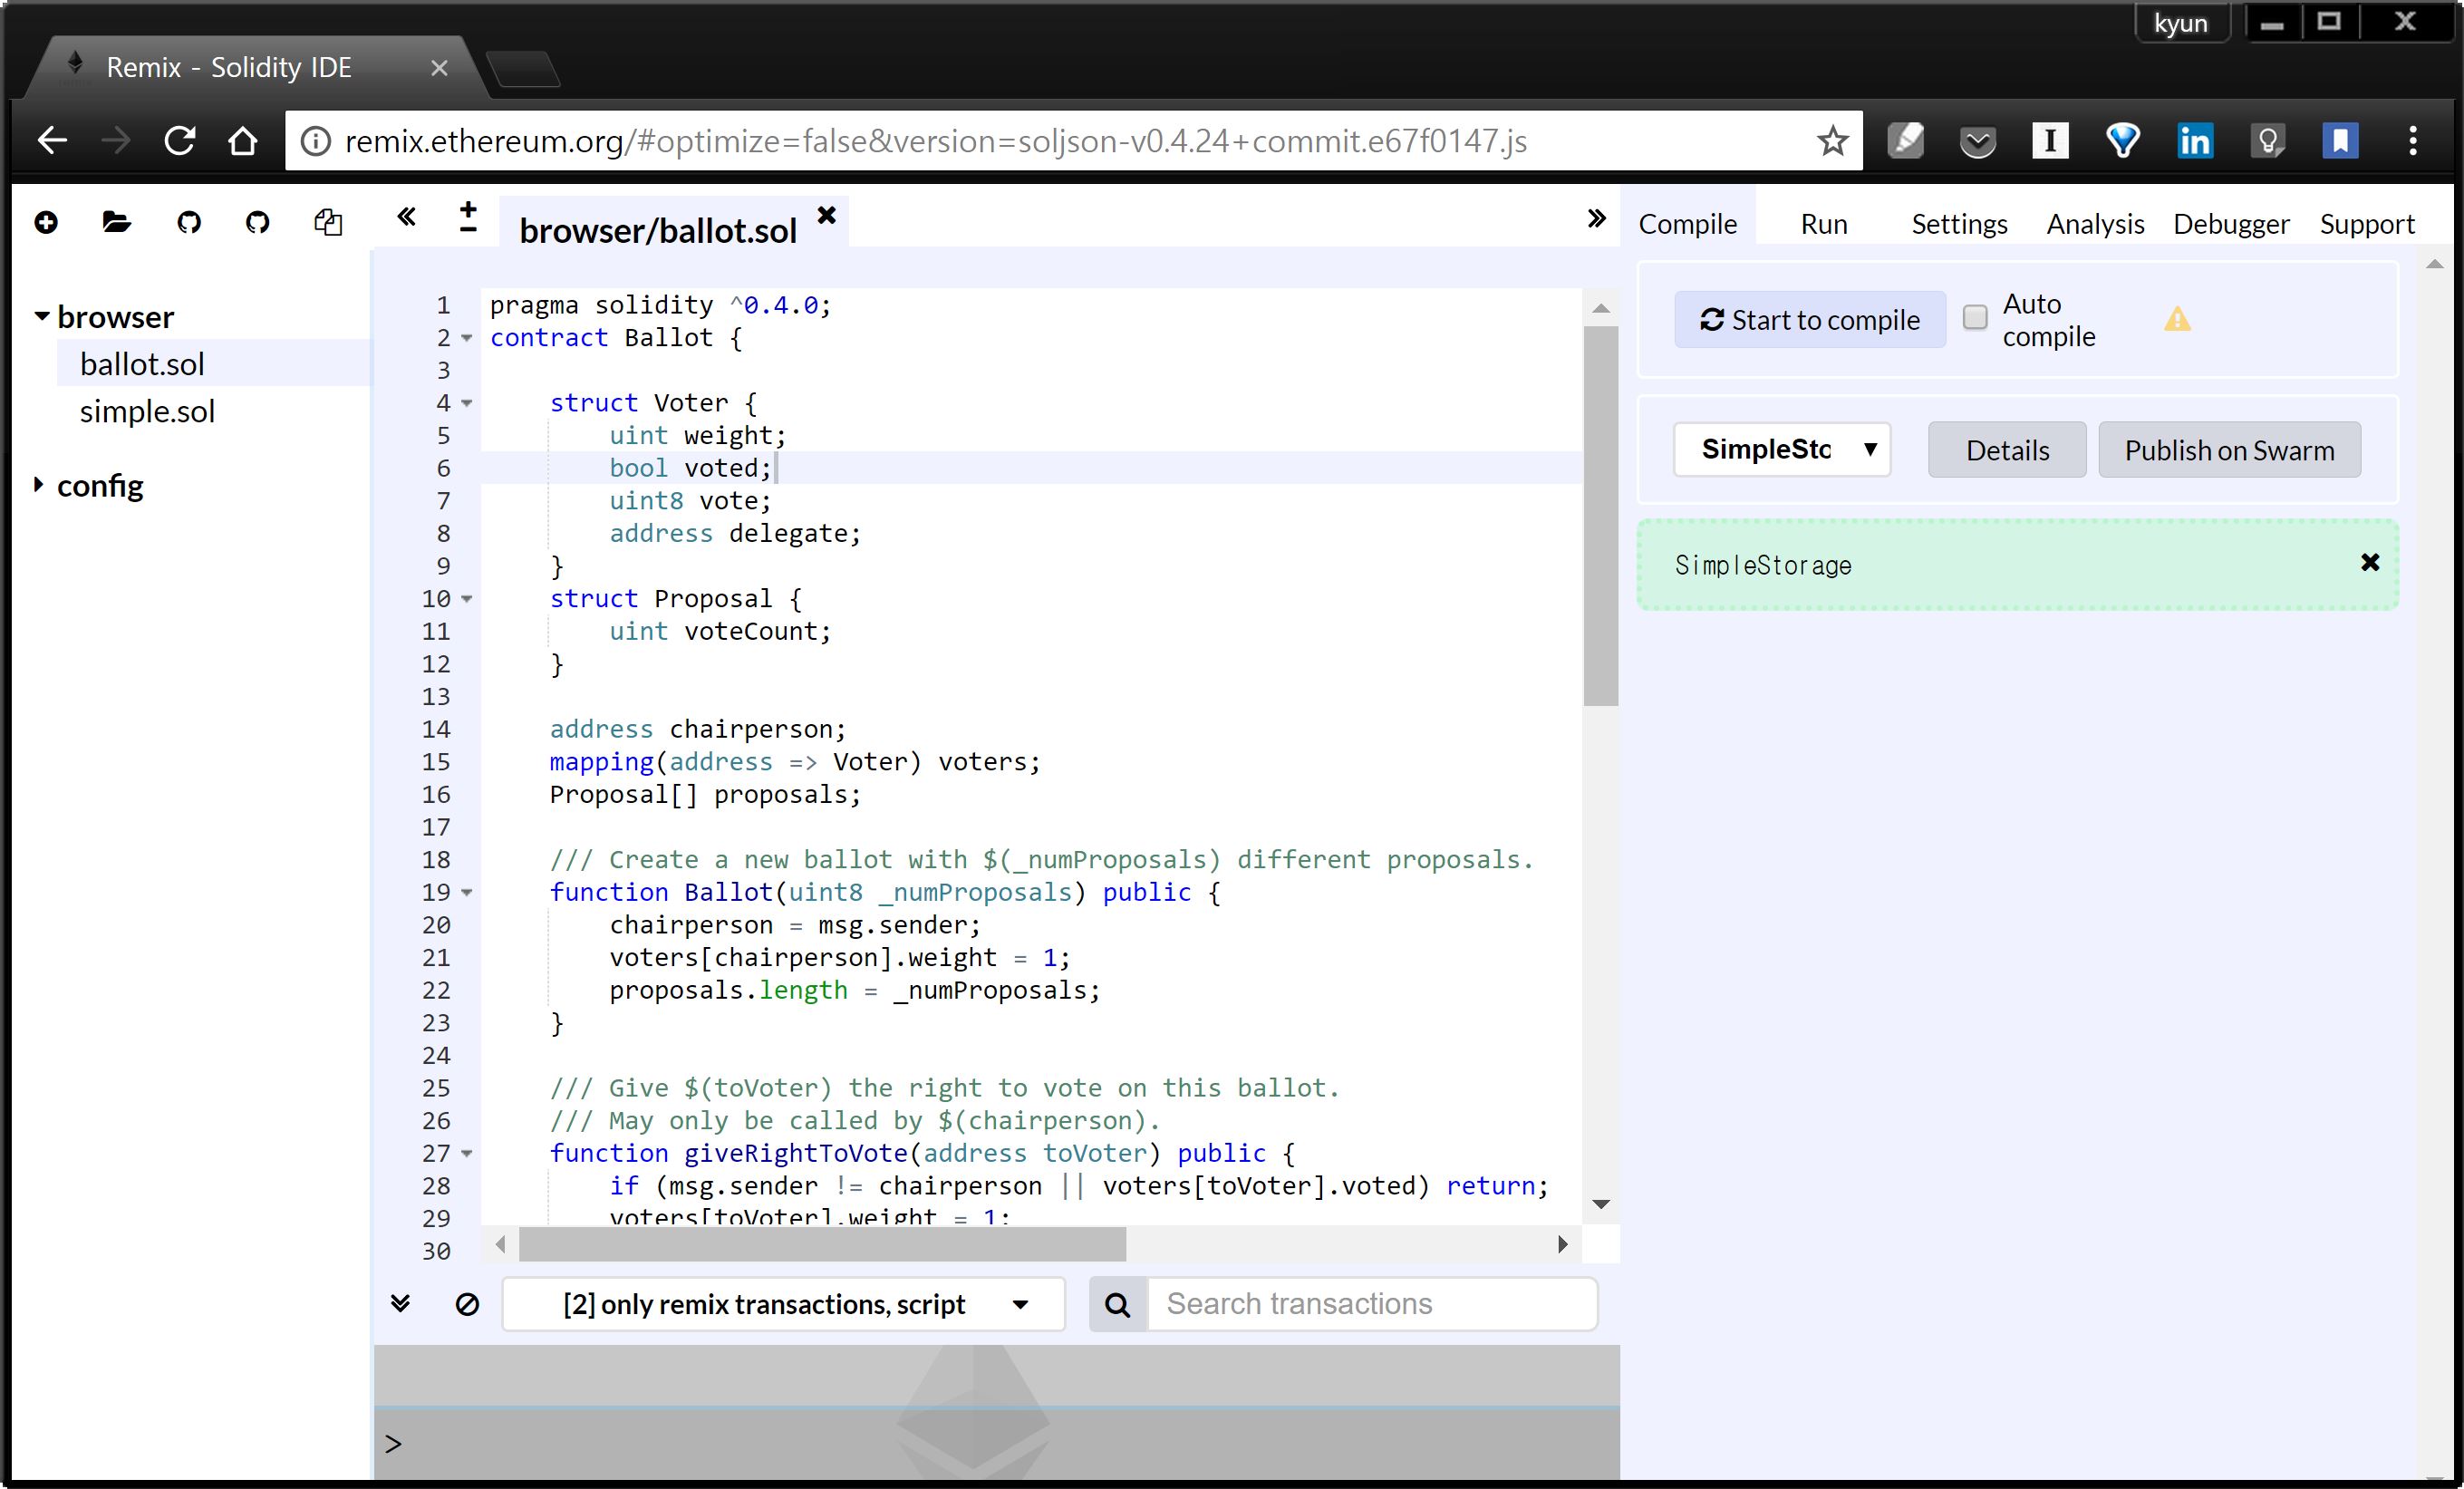This screenshot has width=2464, height=1489.
Task: Open ballot.sol in the file tree
Action: click(142, 364)
